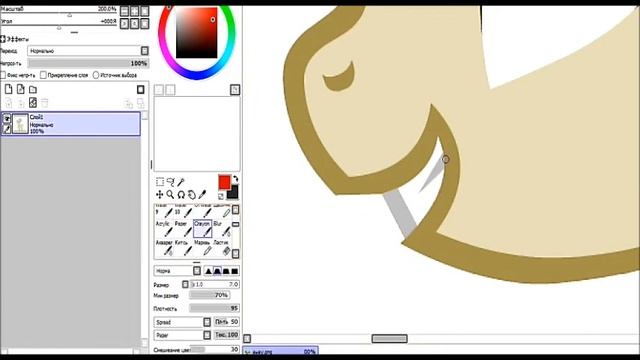Open the Paper texture dropdown
Viewport: 640px width, 360px height.
[183, 335]
